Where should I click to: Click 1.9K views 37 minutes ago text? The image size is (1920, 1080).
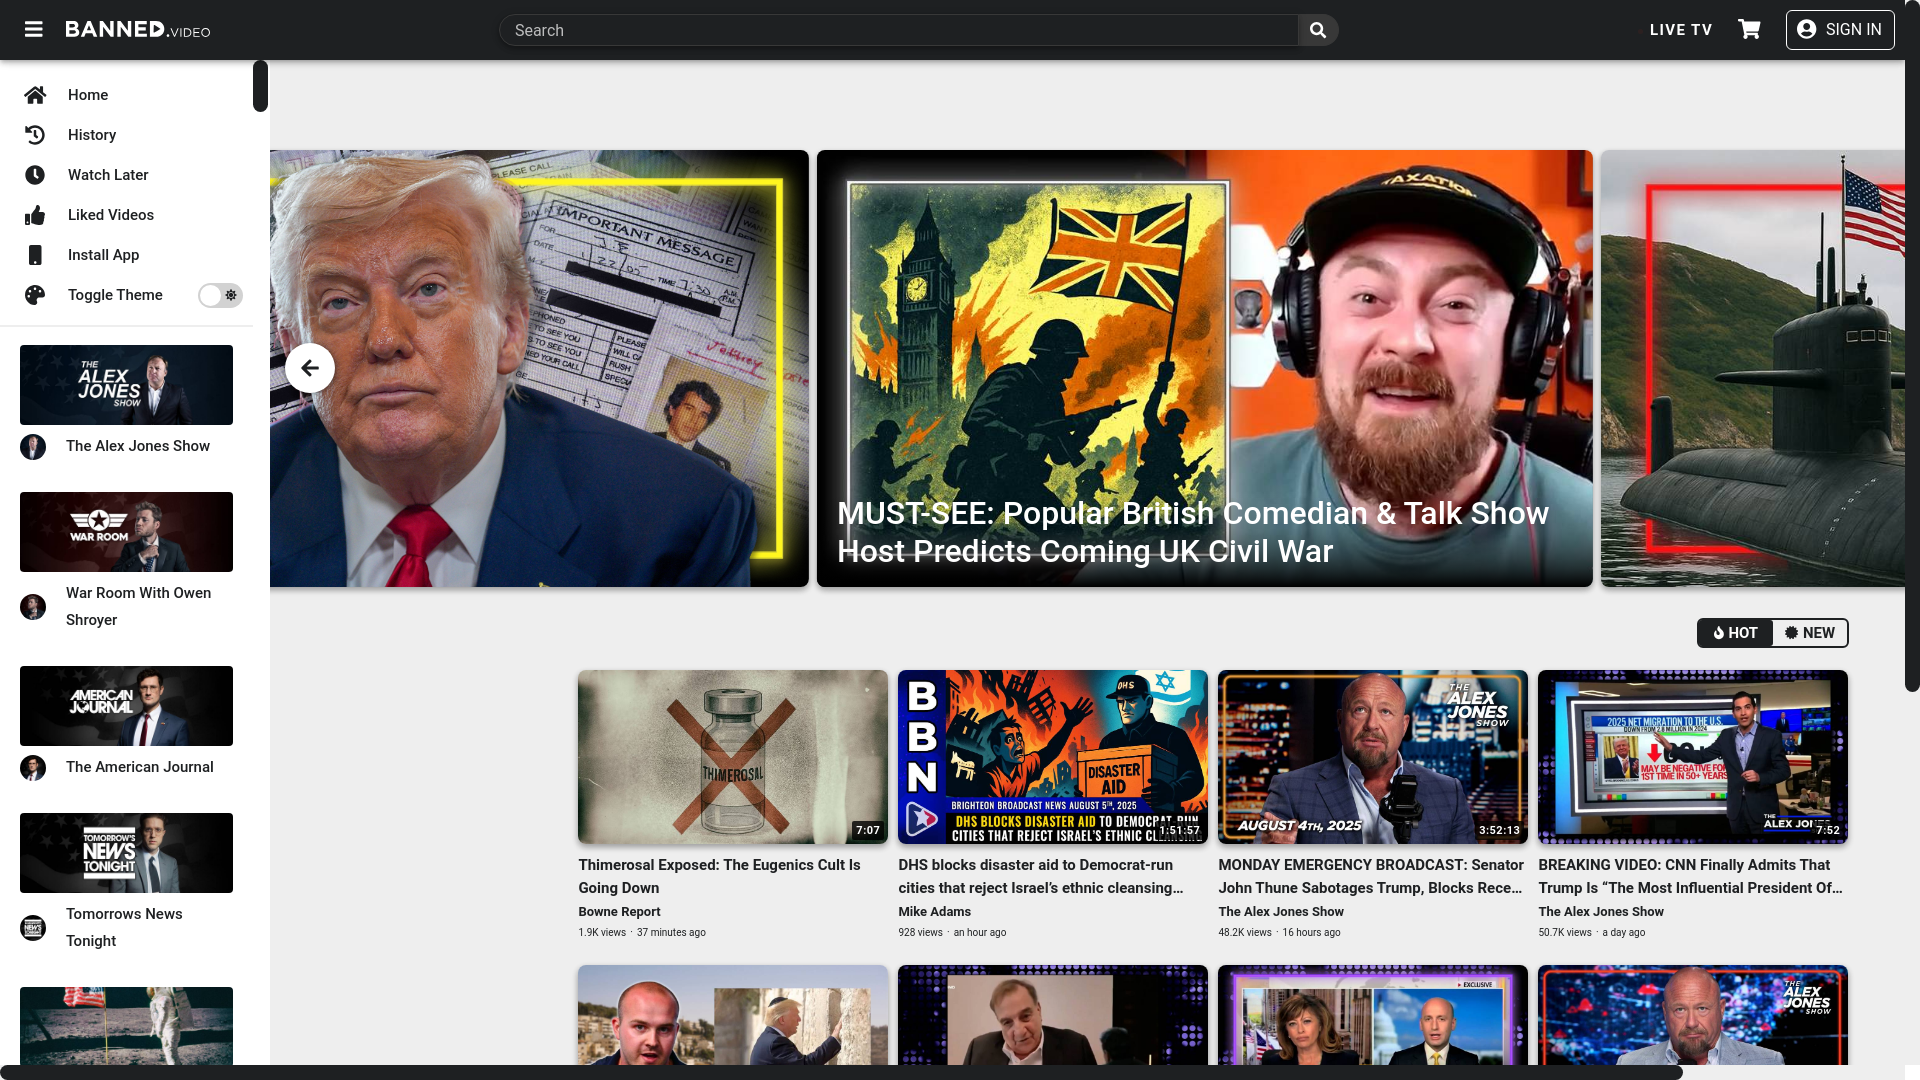[x=642, y=933]
